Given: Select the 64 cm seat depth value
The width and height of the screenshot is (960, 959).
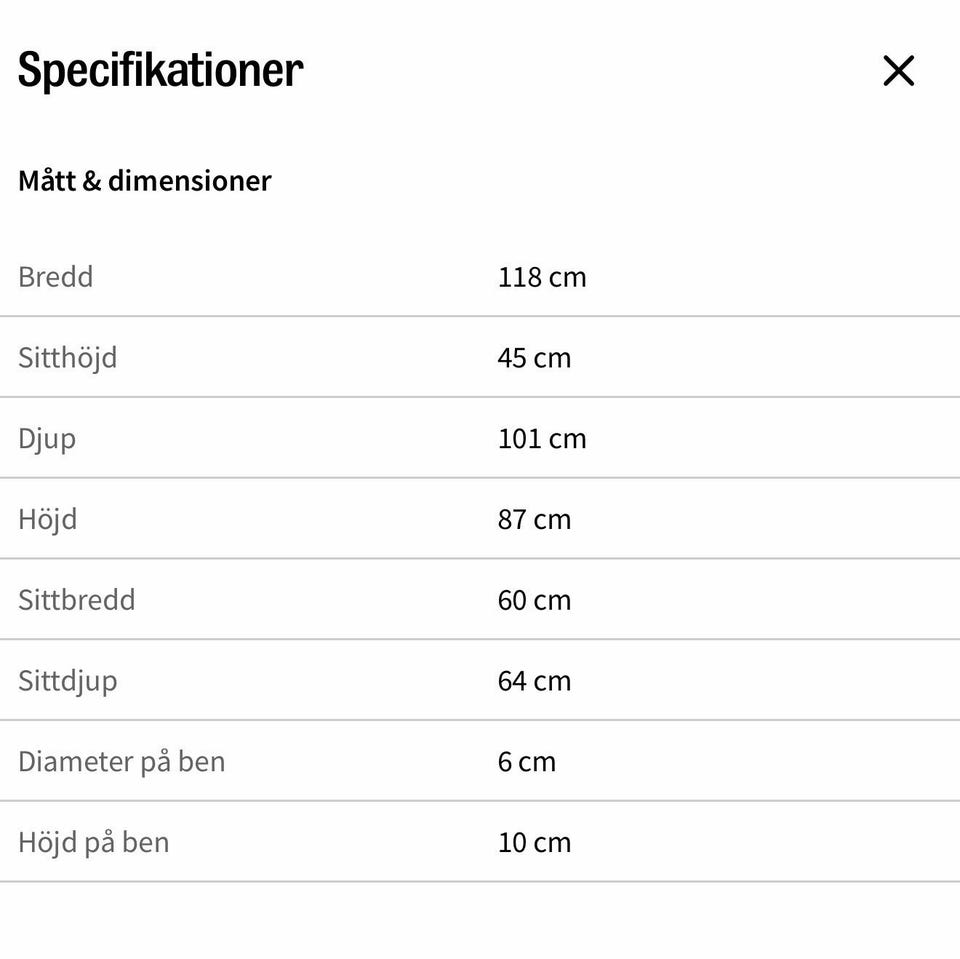Looking at the screenshot, I should click(534, 681).
